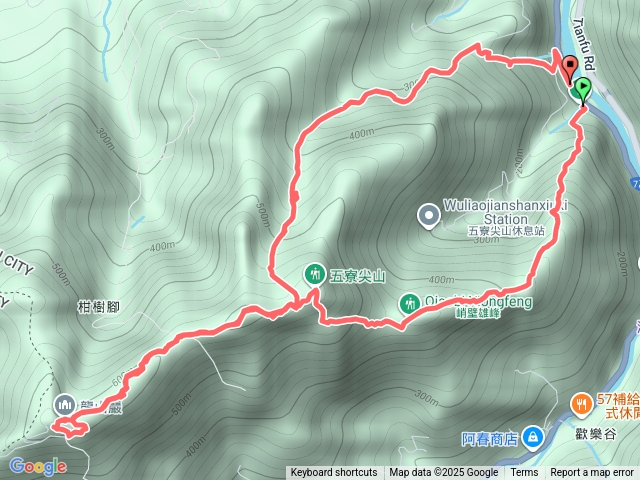
Task: Open the Terms link
Action: [524, 473]
